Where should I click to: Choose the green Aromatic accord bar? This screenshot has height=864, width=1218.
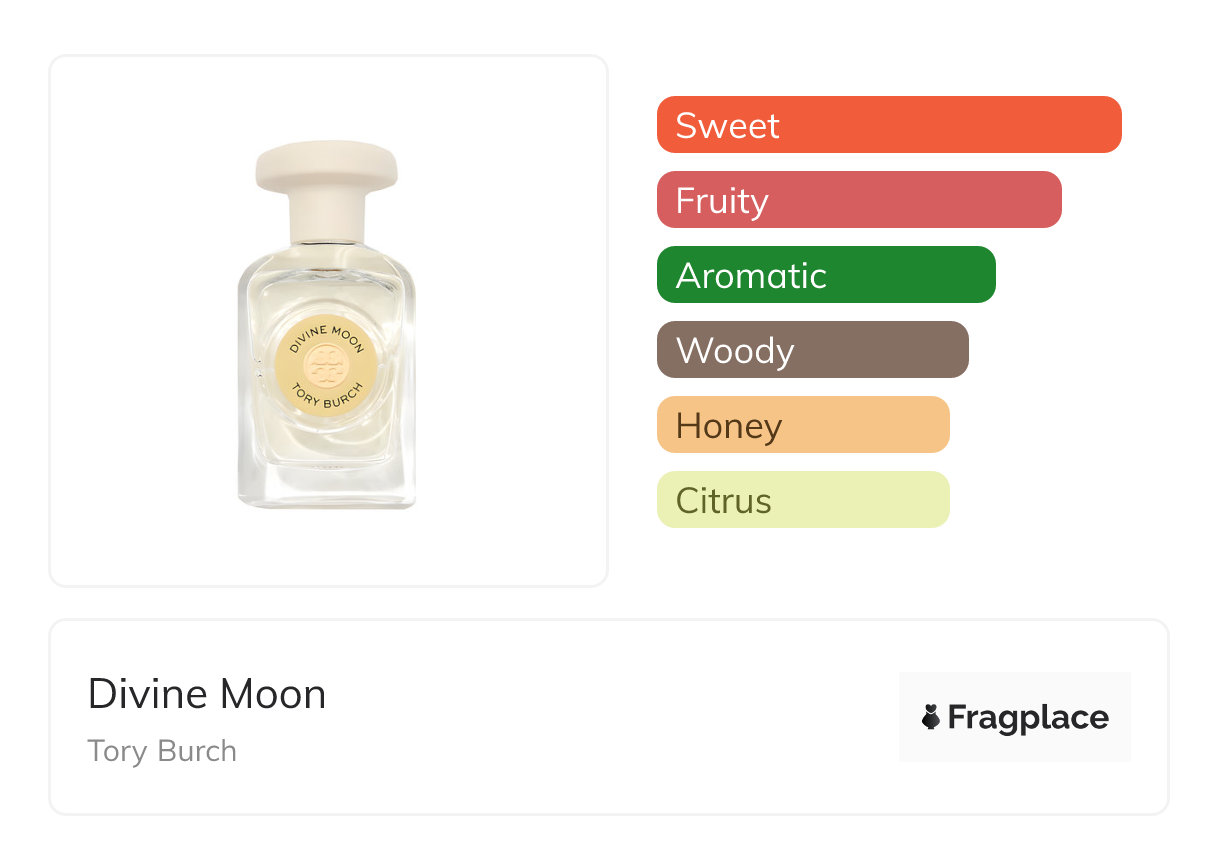coord(826,275)
